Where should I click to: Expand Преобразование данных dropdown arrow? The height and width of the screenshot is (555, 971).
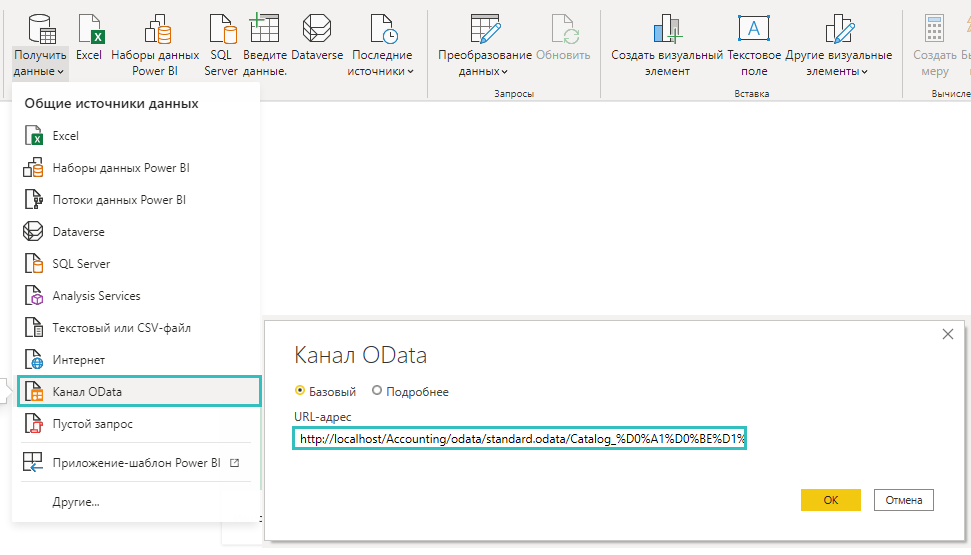[x=504, y=72]
